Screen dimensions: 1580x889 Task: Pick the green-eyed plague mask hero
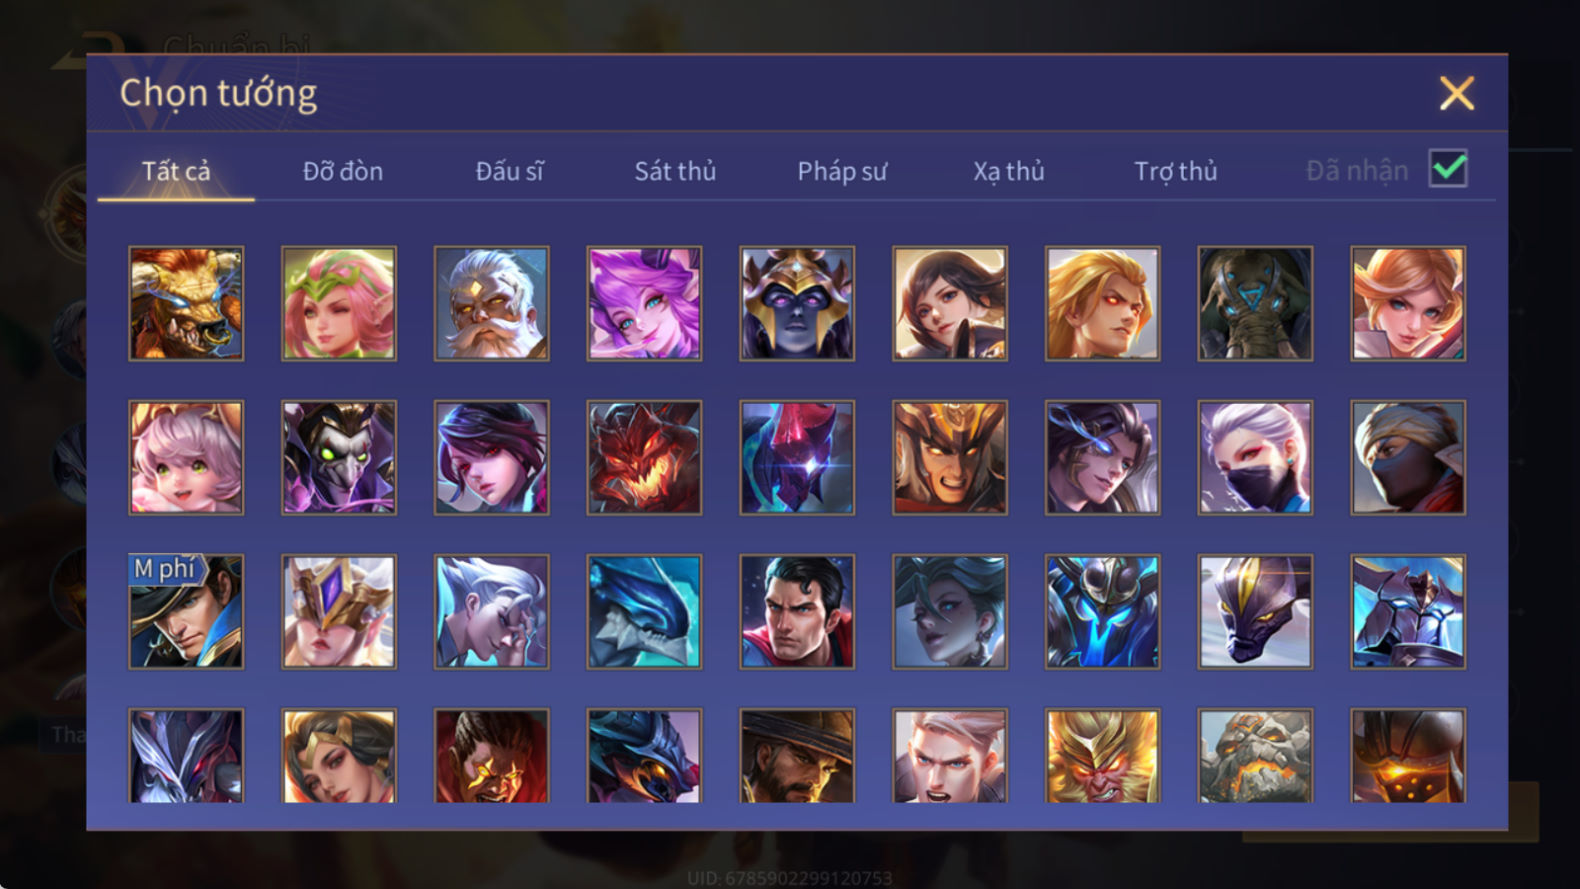(339, 458)
